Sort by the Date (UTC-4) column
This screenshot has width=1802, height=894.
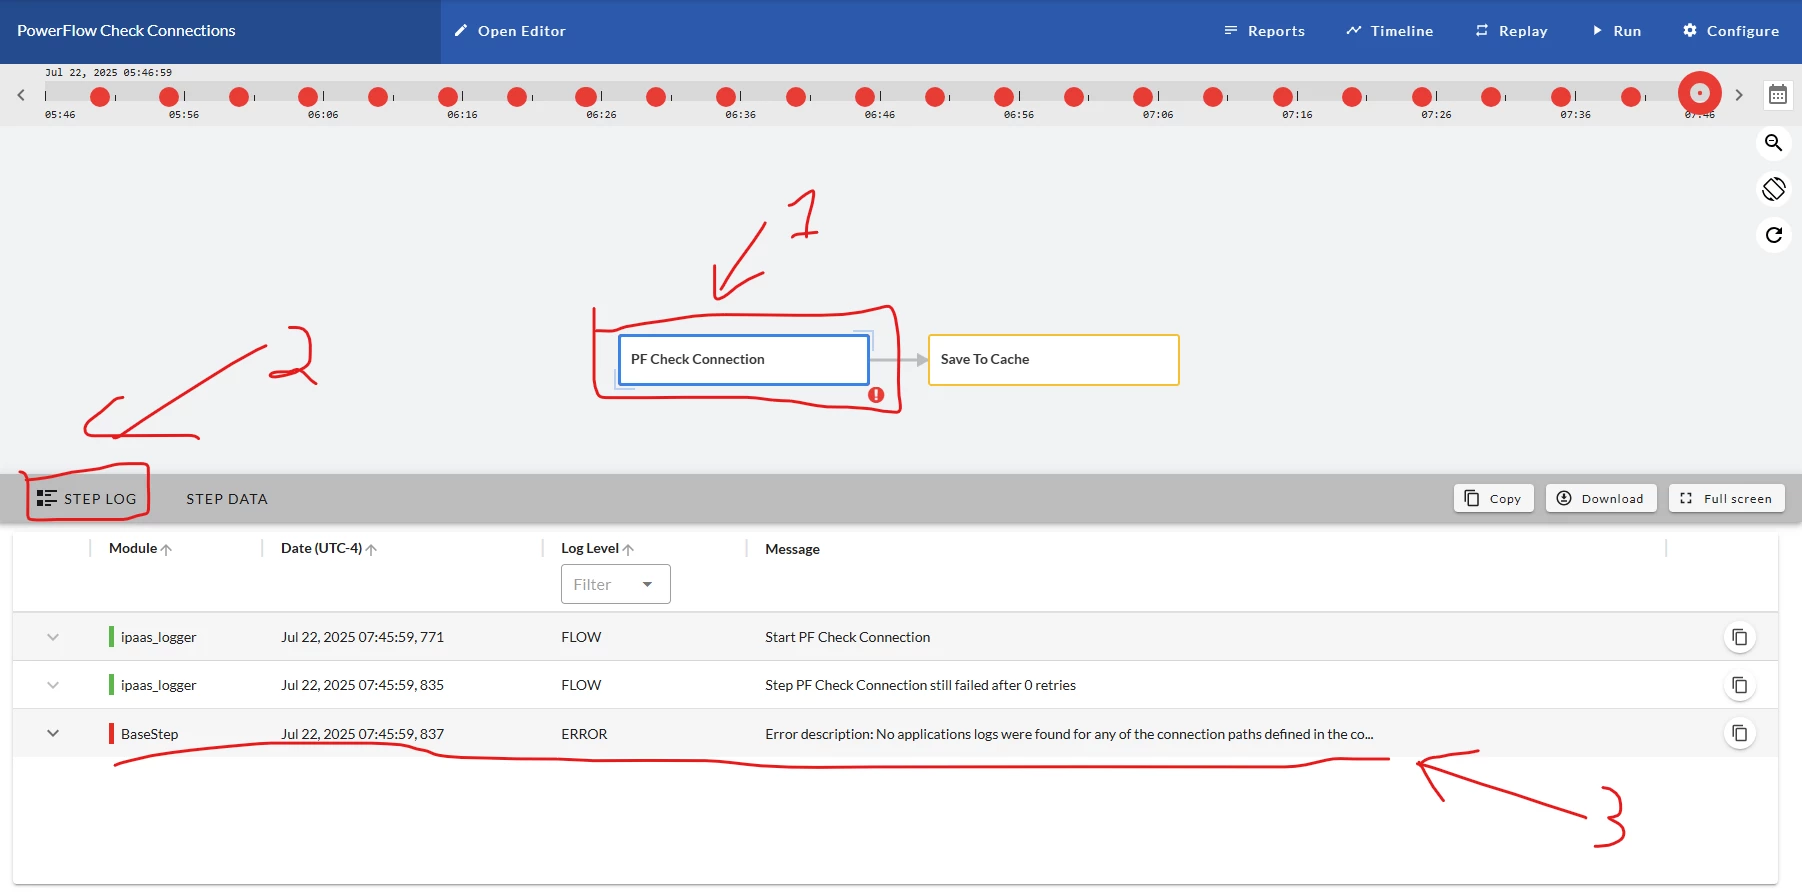tap(328, 549)
